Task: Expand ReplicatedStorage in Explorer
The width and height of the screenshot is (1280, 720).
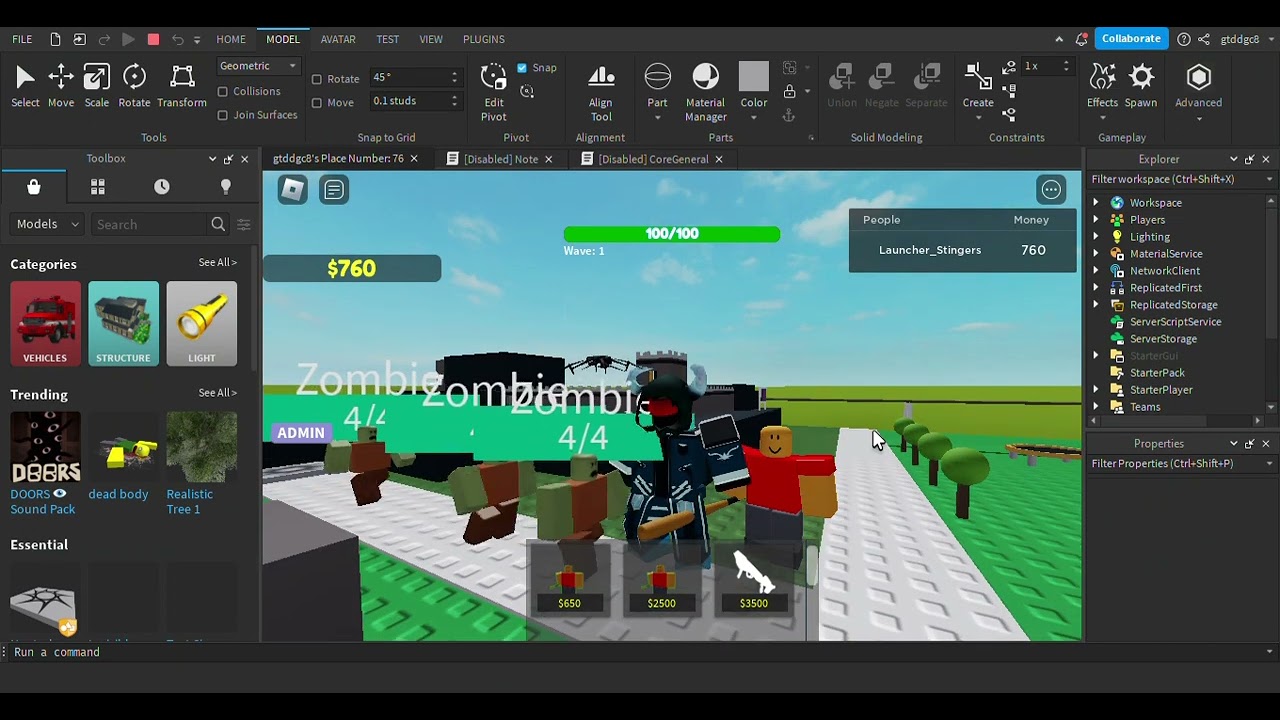Action: (x=1095, y=305)
